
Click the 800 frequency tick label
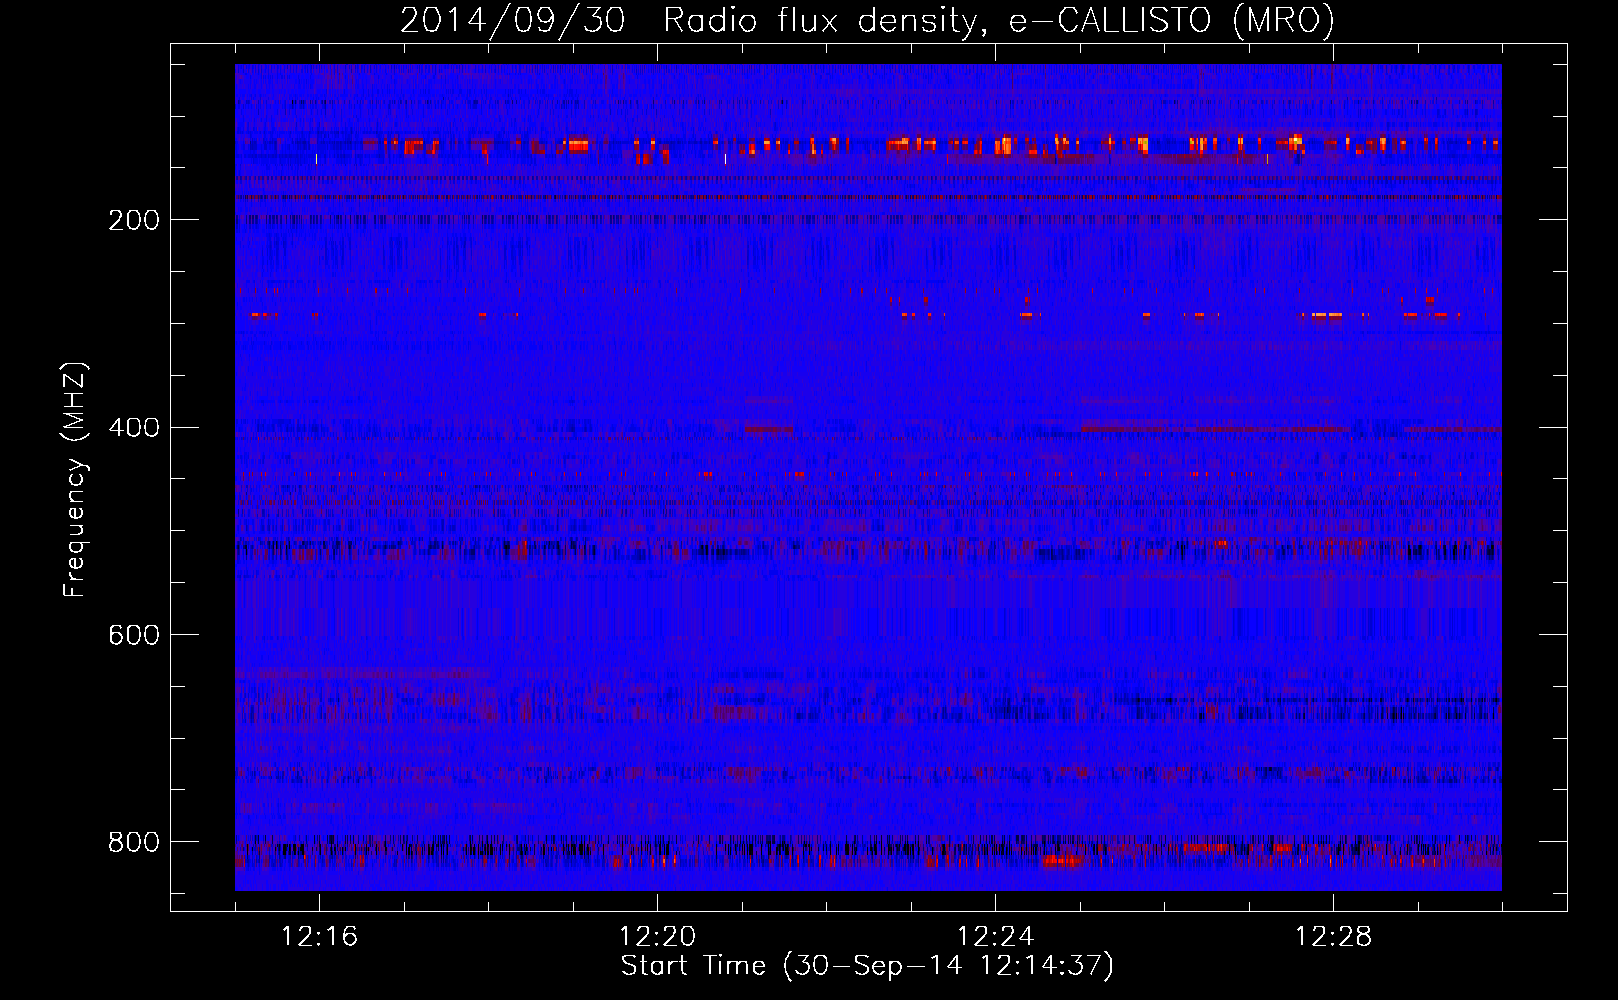[133, 843]
